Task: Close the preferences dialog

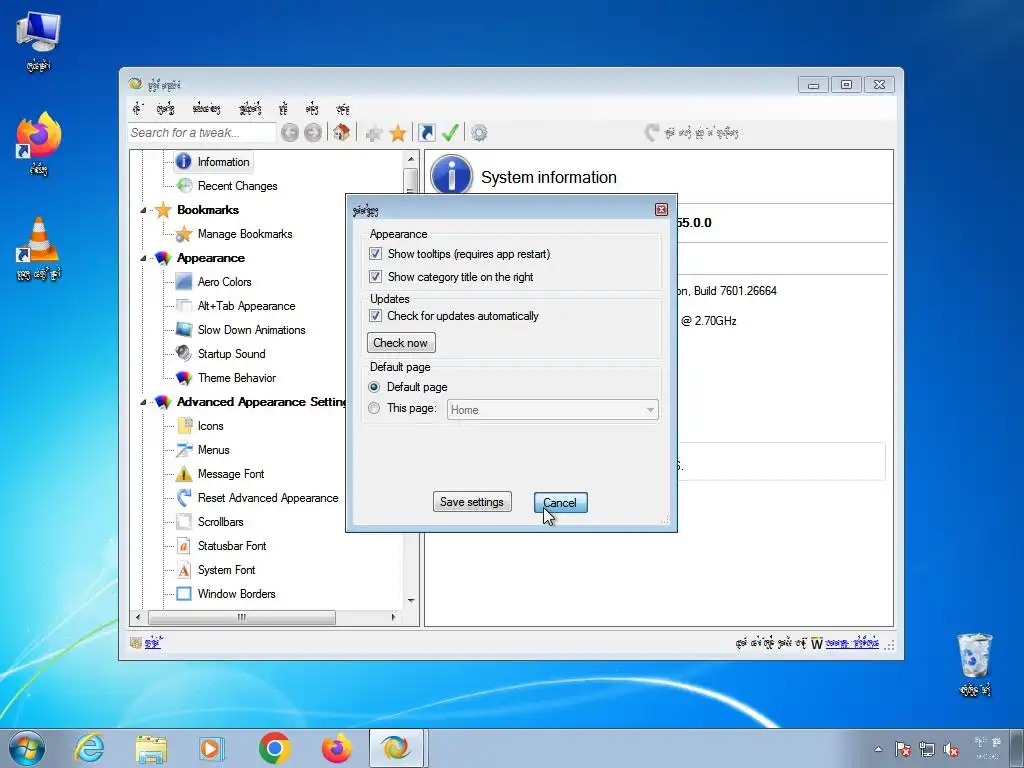Action: pyautogui.click(x=661, y=210)
